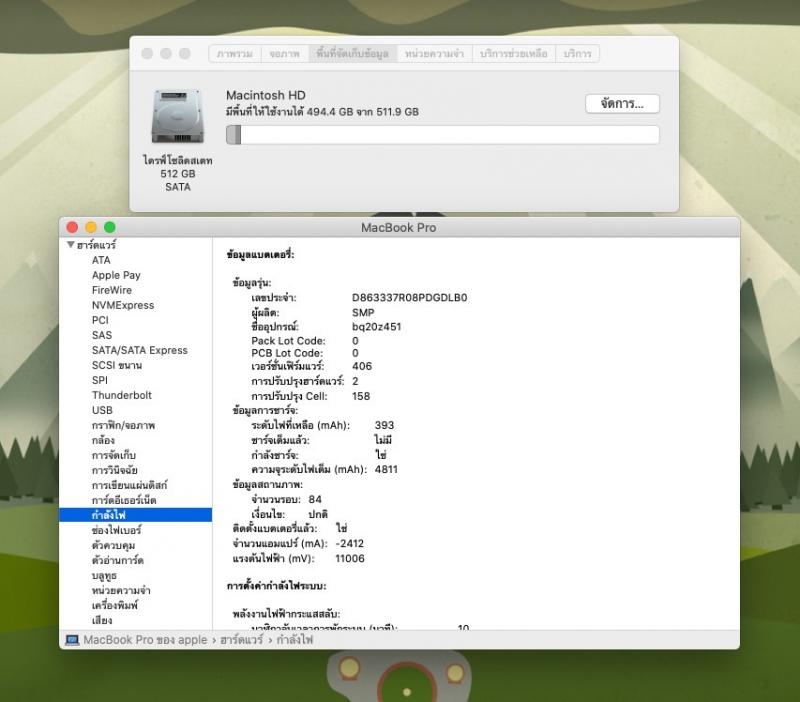Select กราฟิก/จอภาพ in the sidebar
The width and height of the screenshot is (800, 702).
(x=123, y=425)
